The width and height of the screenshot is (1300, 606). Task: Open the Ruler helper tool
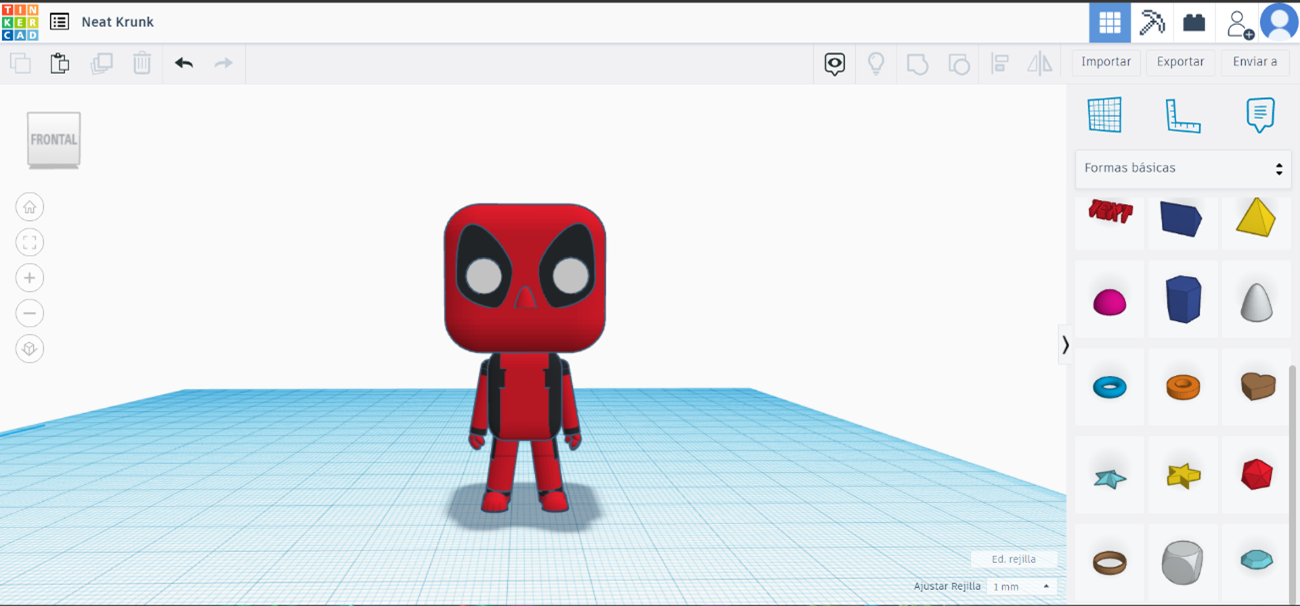tap(1184, 114)
